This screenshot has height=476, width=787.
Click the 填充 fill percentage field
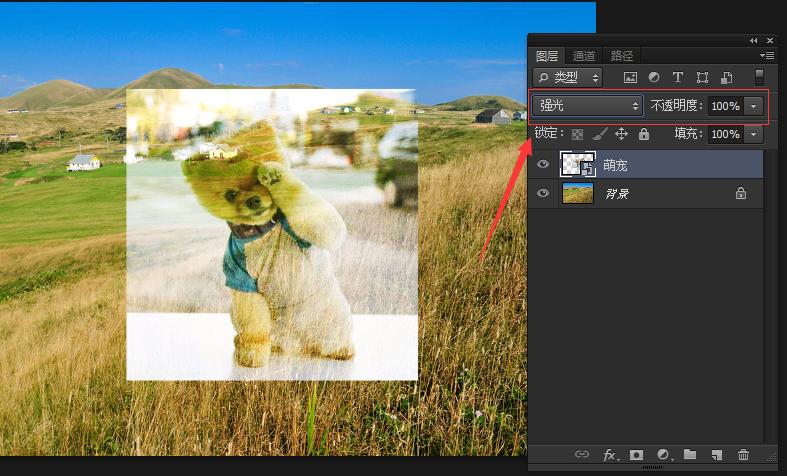pyautogui.click(x=724, y=134)
